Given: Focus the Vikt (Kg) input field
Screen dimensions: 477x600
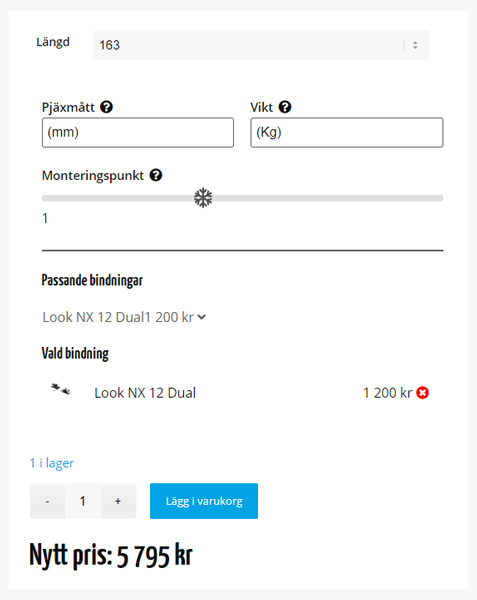Looking at the screenshot, I should 347,132.
